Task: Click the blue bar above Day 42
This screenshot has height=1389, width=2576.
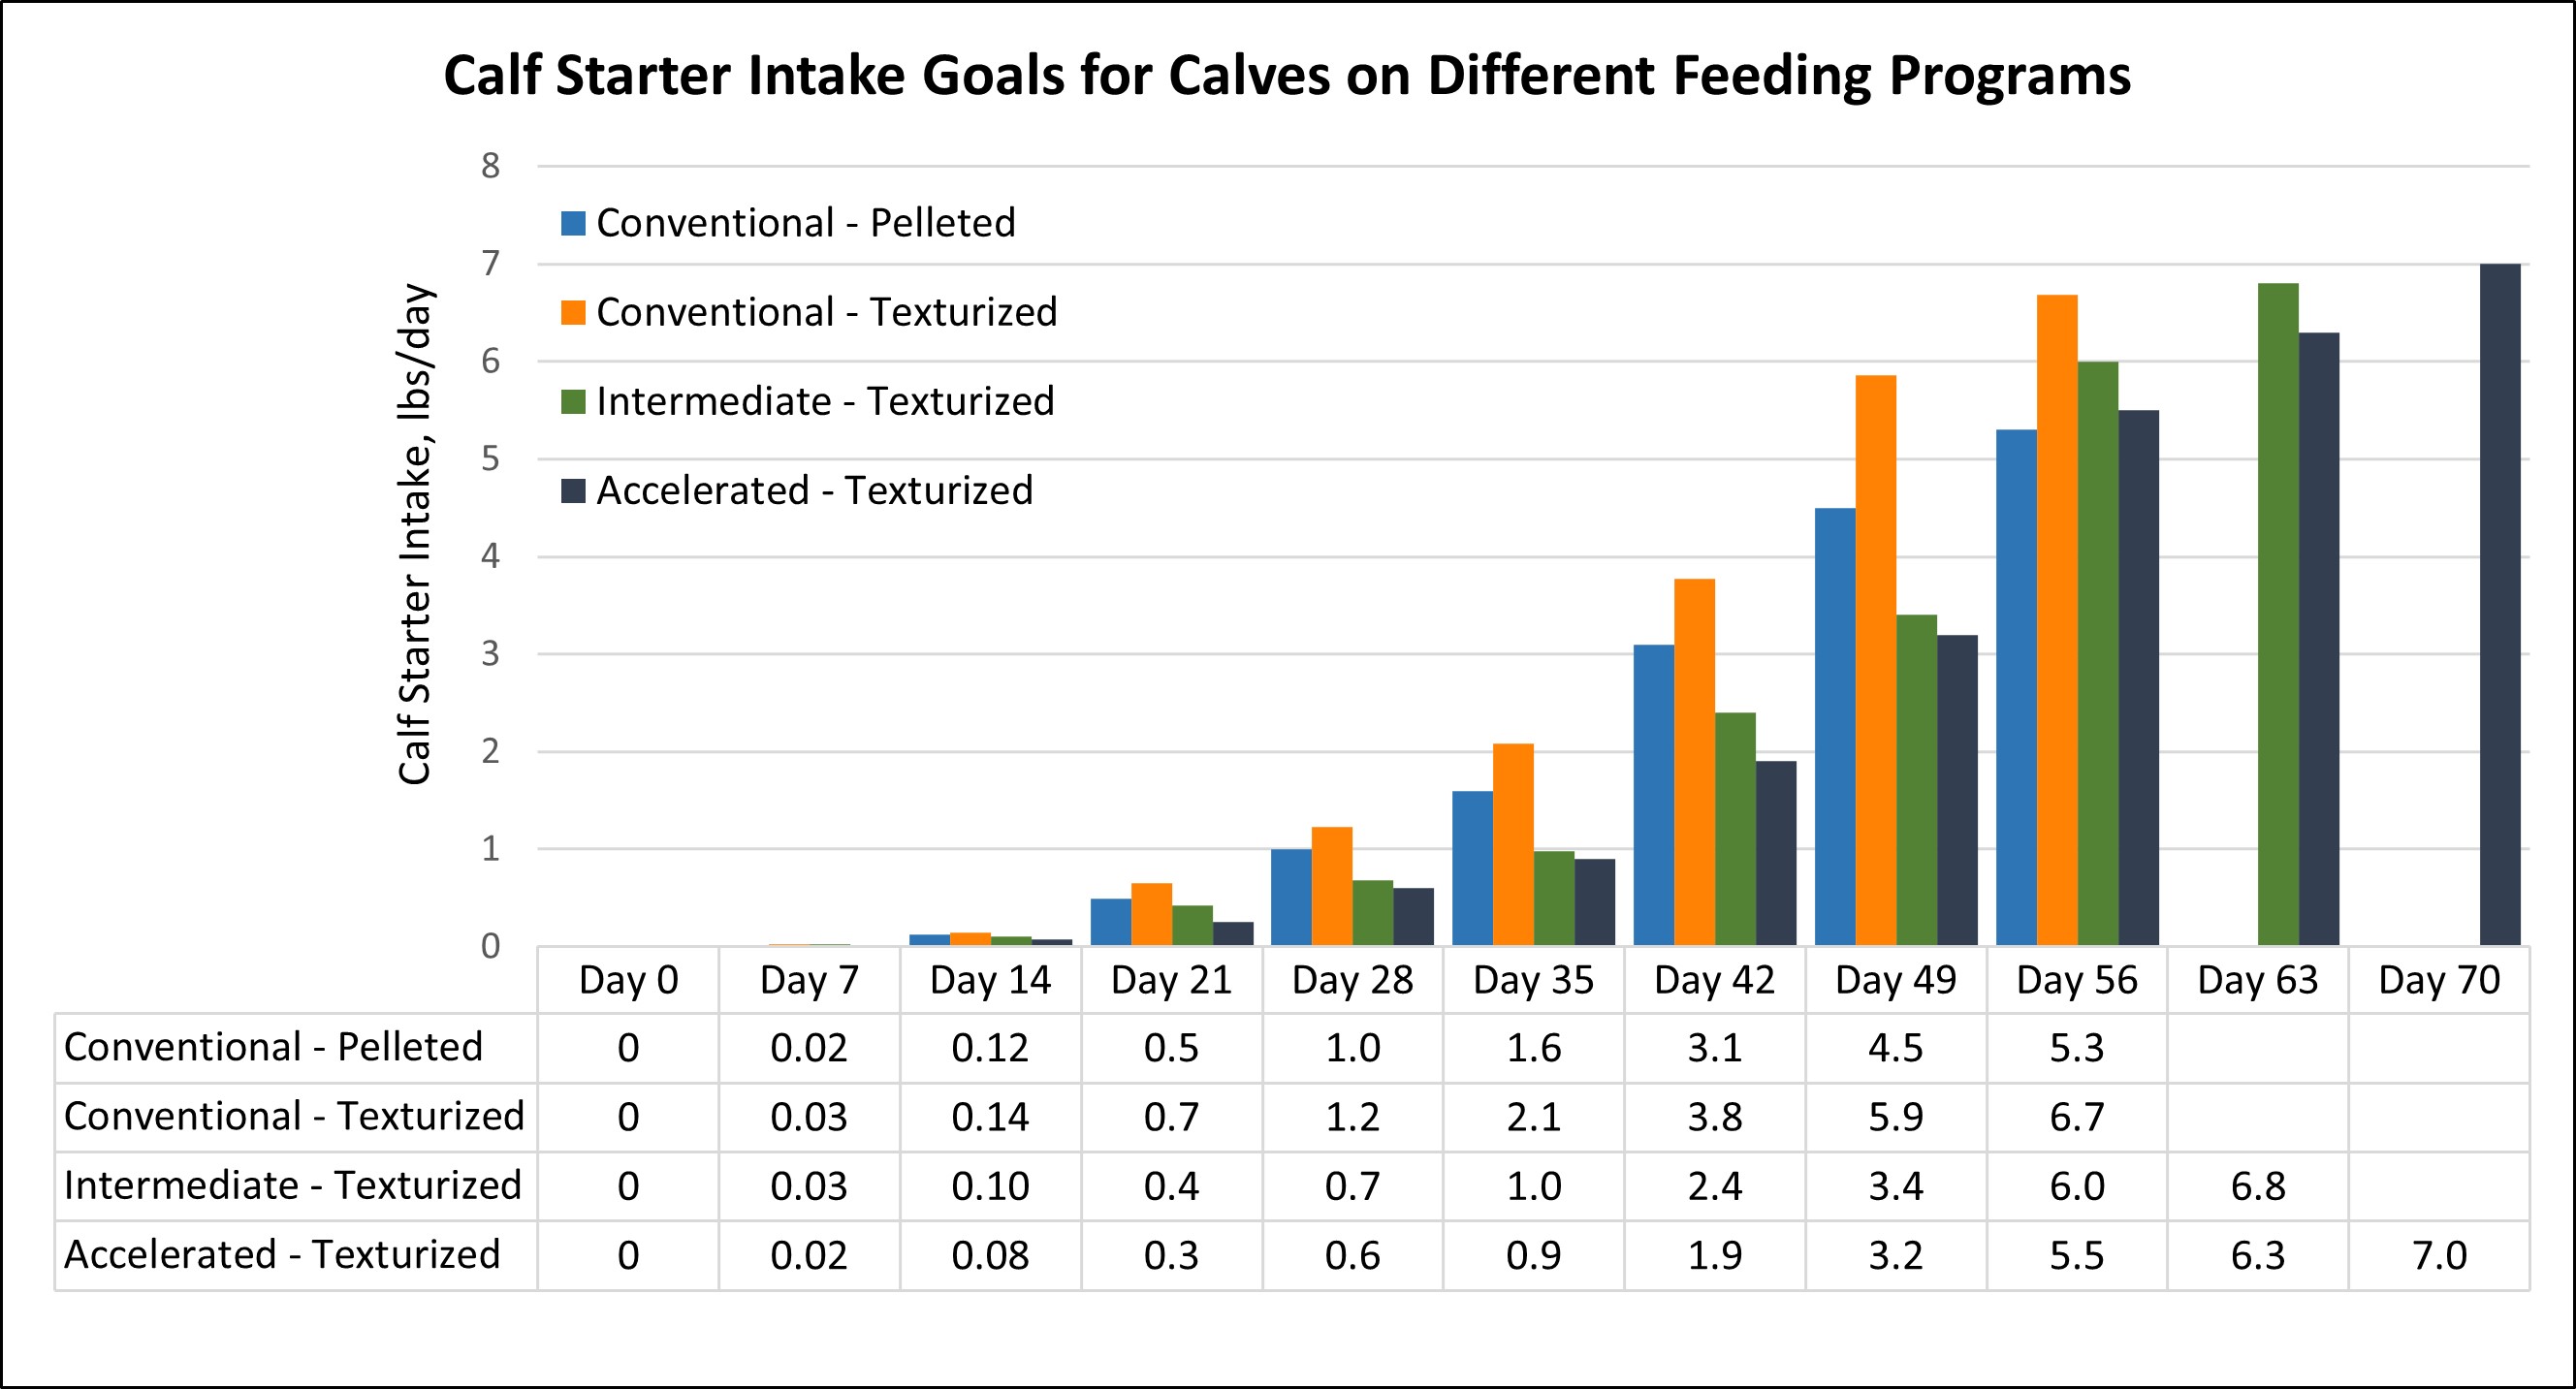Action: [1653, 795]
